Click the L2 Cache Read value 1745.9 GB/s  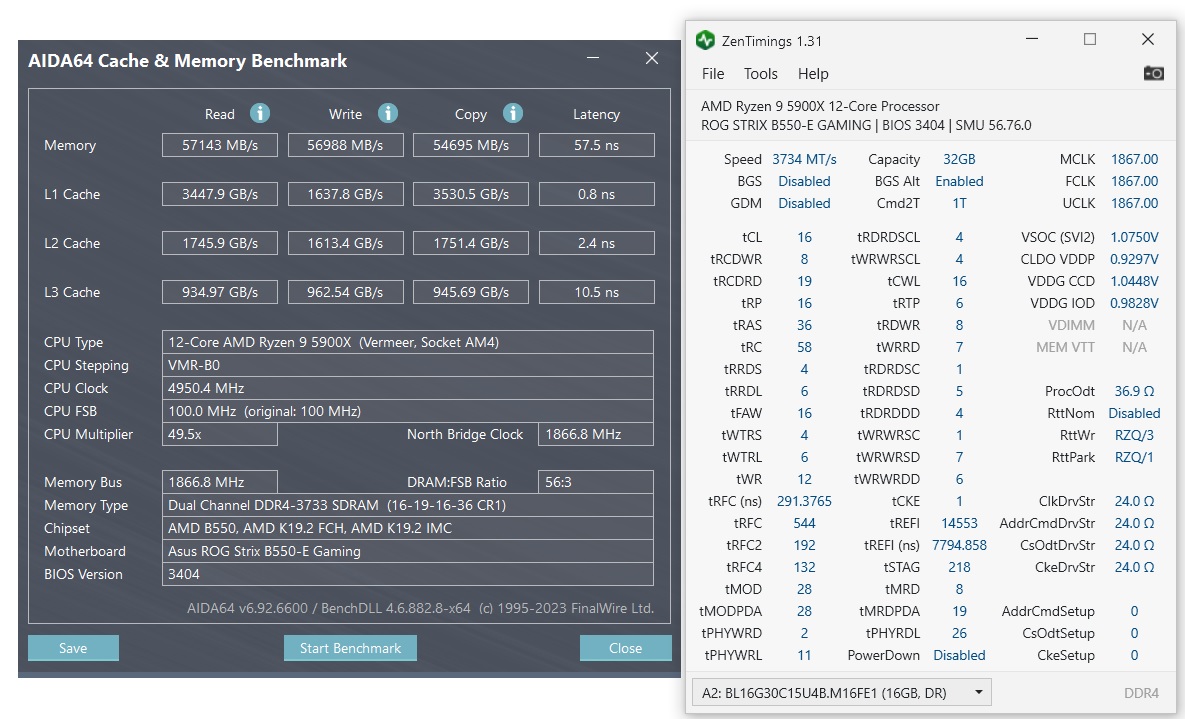pyautogui.click(x=220, y=243)
